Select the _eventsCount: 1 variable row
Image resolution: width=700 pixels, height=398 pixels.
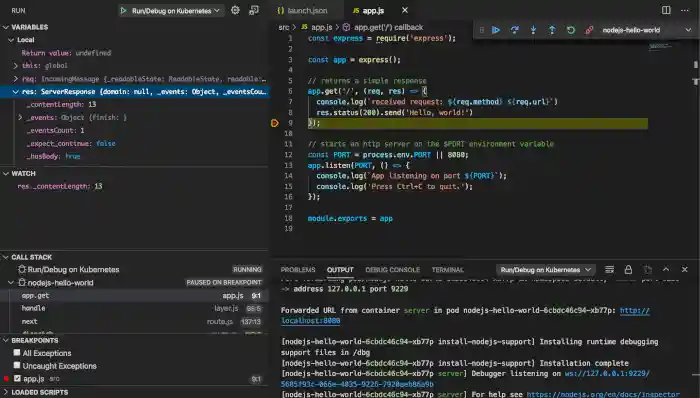click(x=134, y=130)
